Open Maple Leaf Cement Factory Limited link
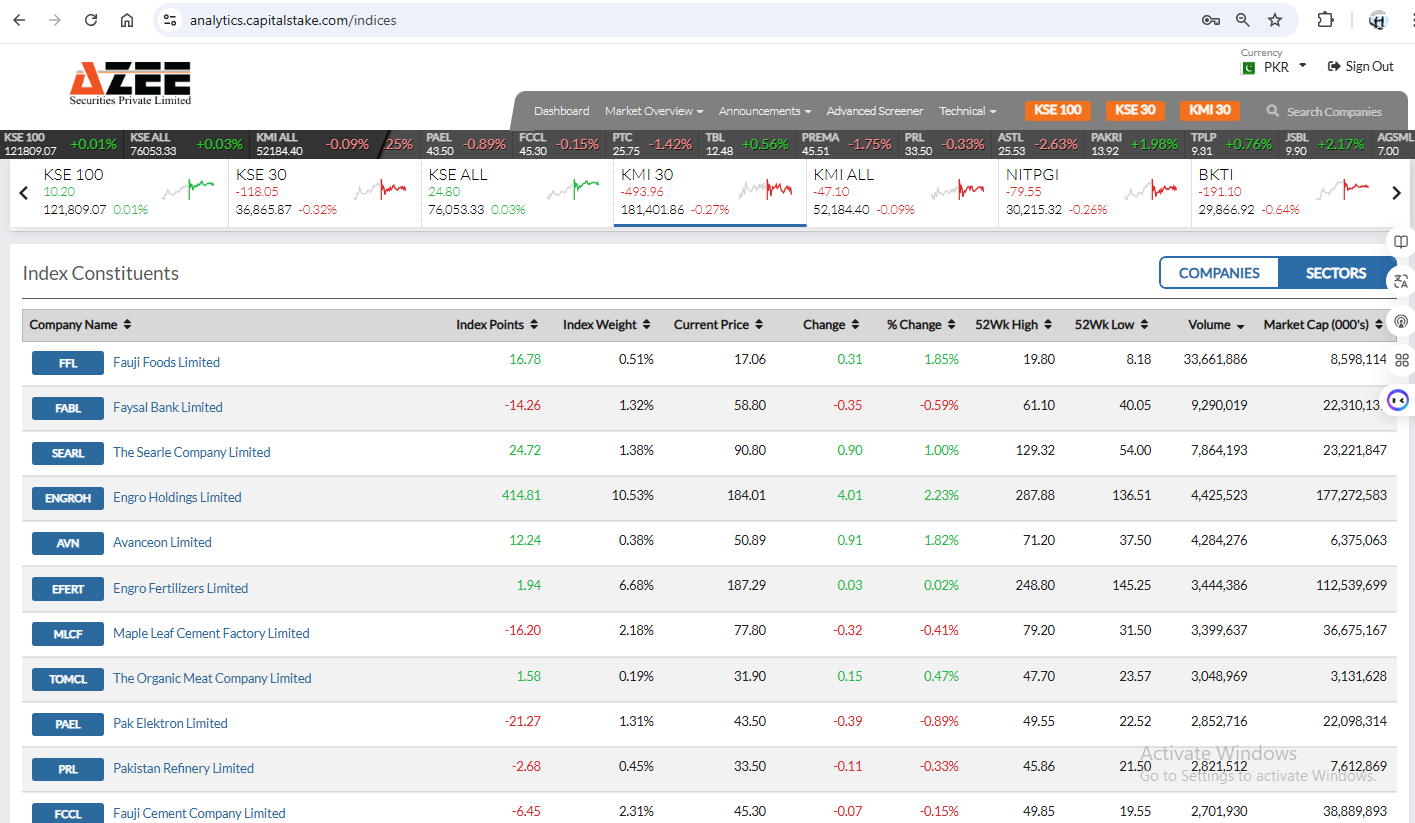 211,633
